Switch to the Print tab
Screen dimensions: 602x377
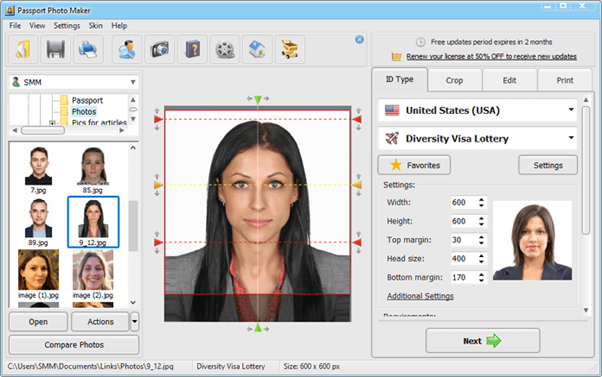pos(565,80)
